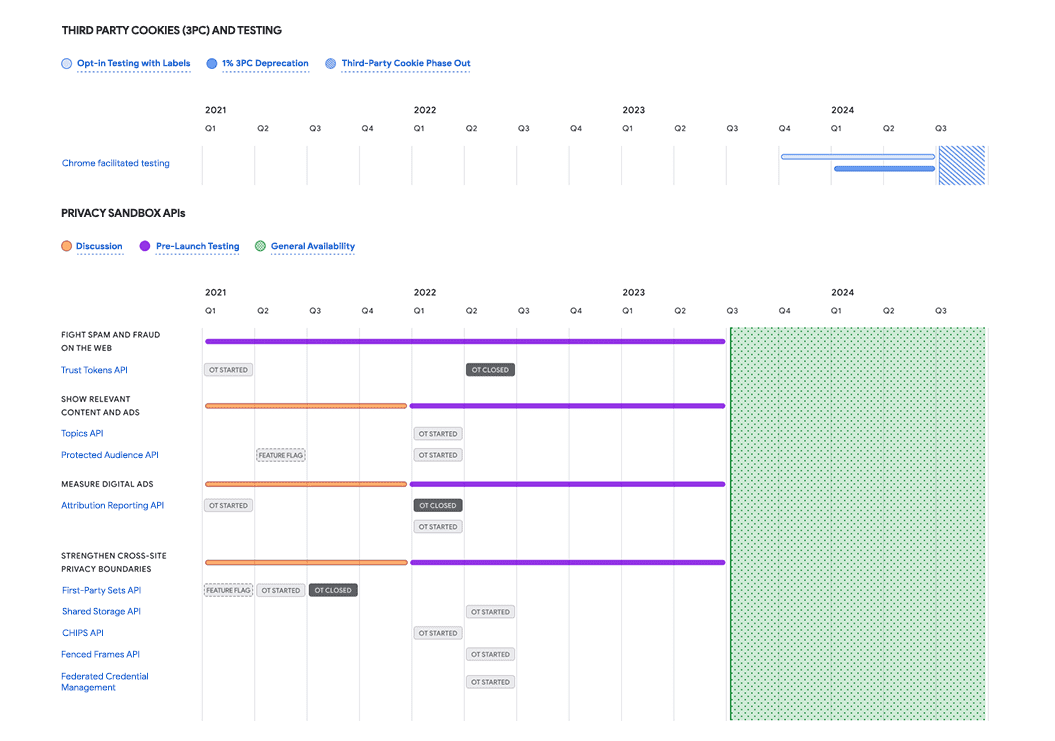Toggle the OT CLOSED badge on Attribution Reporting row
The image size is (1055, 741).
tap(438, 505)
